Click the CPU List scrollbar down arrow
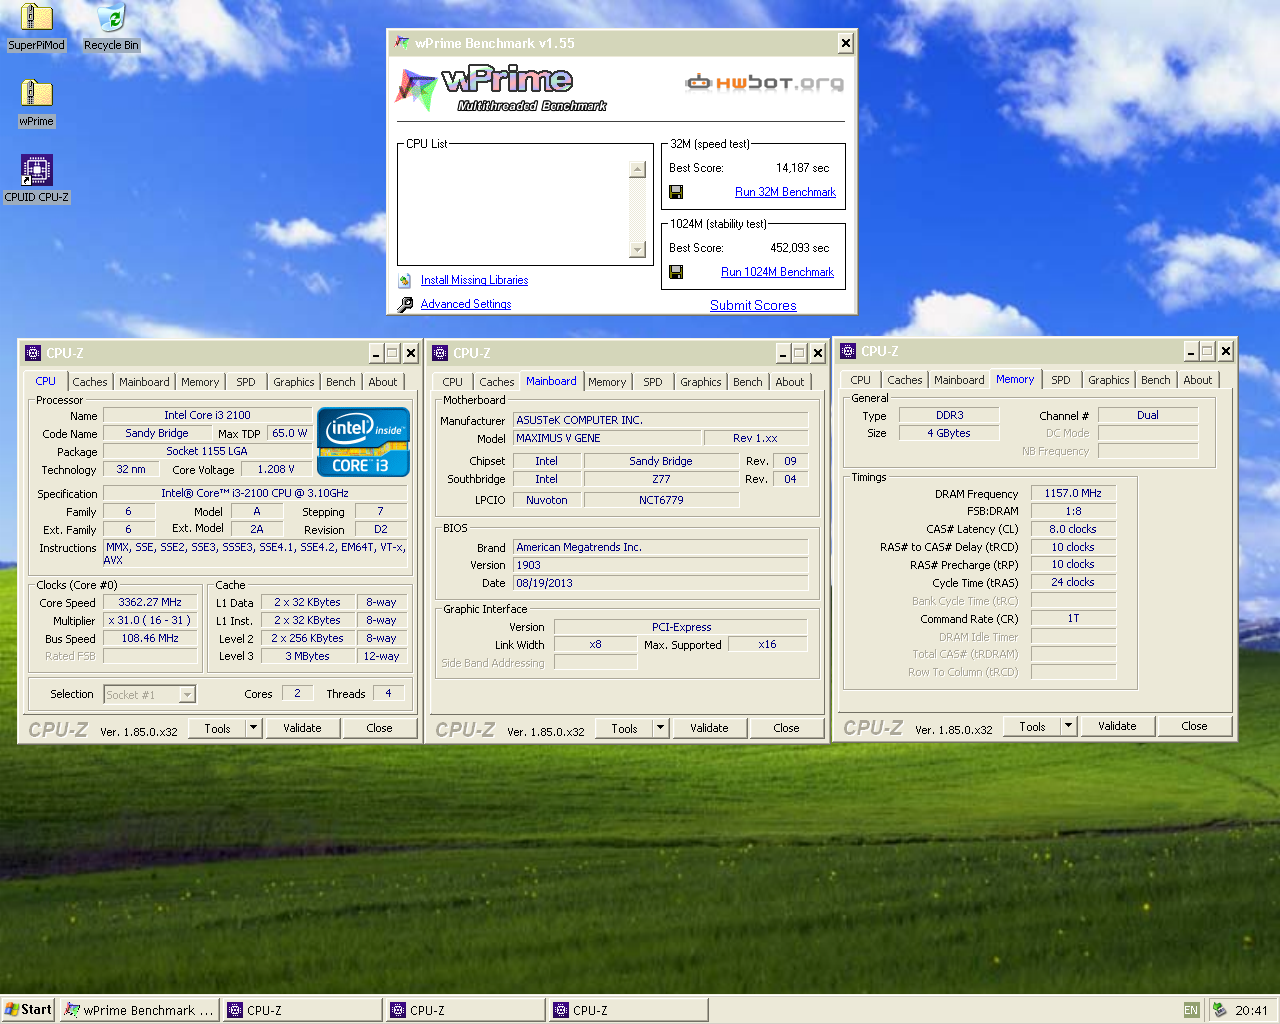1280x1024 pixels. pos(638,249)
